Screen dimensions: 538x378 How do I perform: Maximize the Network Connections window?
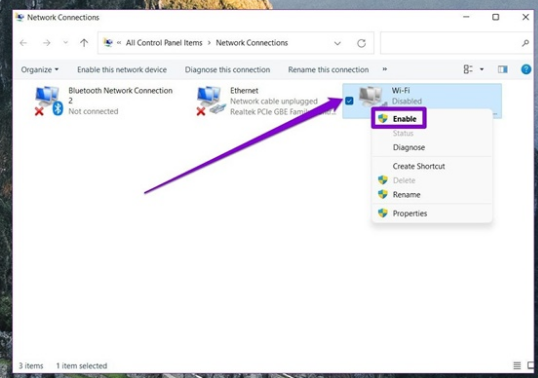click(x=495, y=17)
